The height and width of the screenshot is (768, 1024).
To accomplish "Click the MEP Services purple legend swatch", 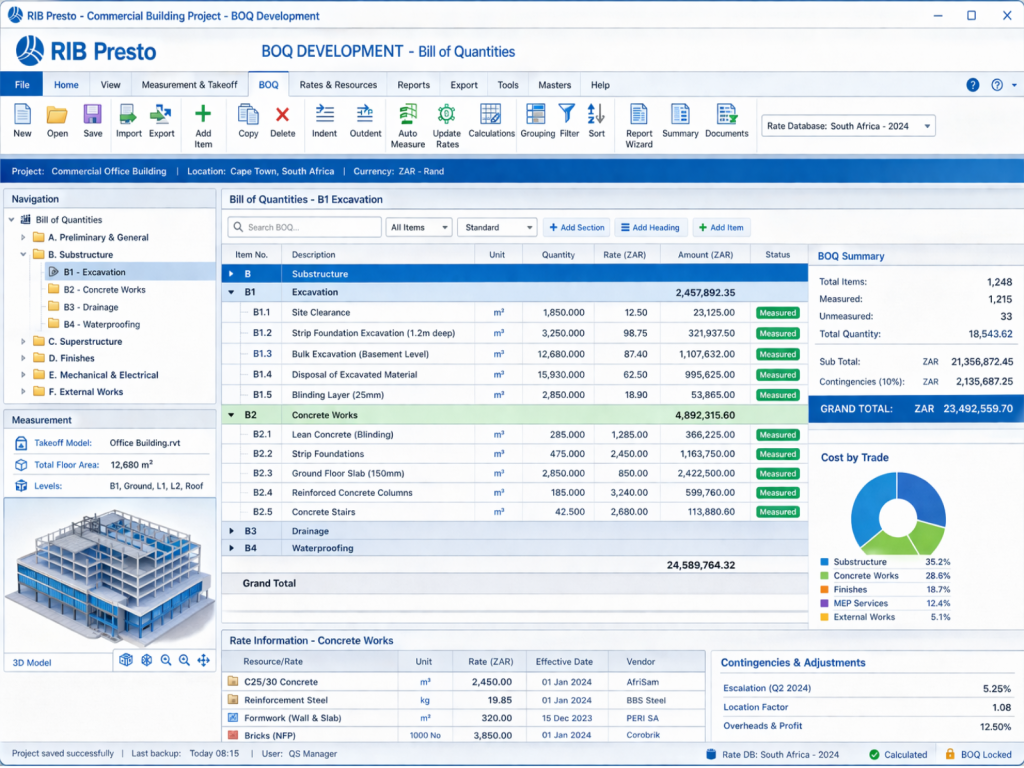I will (x=824, y=603).
